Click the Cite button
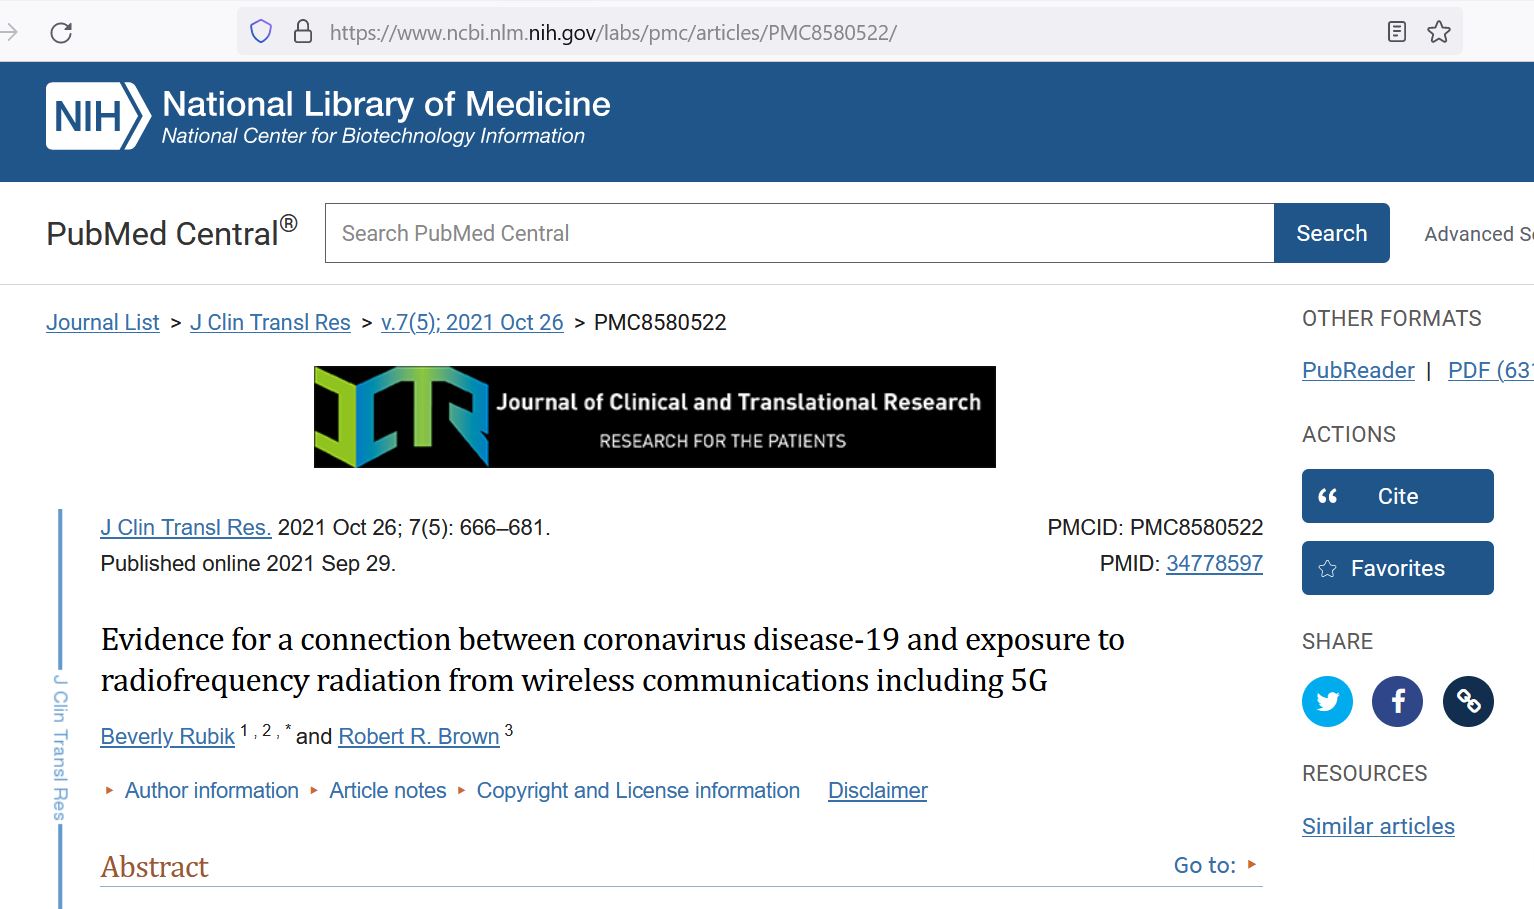This screenshot has width=1534, height=909. [1397, 496]
